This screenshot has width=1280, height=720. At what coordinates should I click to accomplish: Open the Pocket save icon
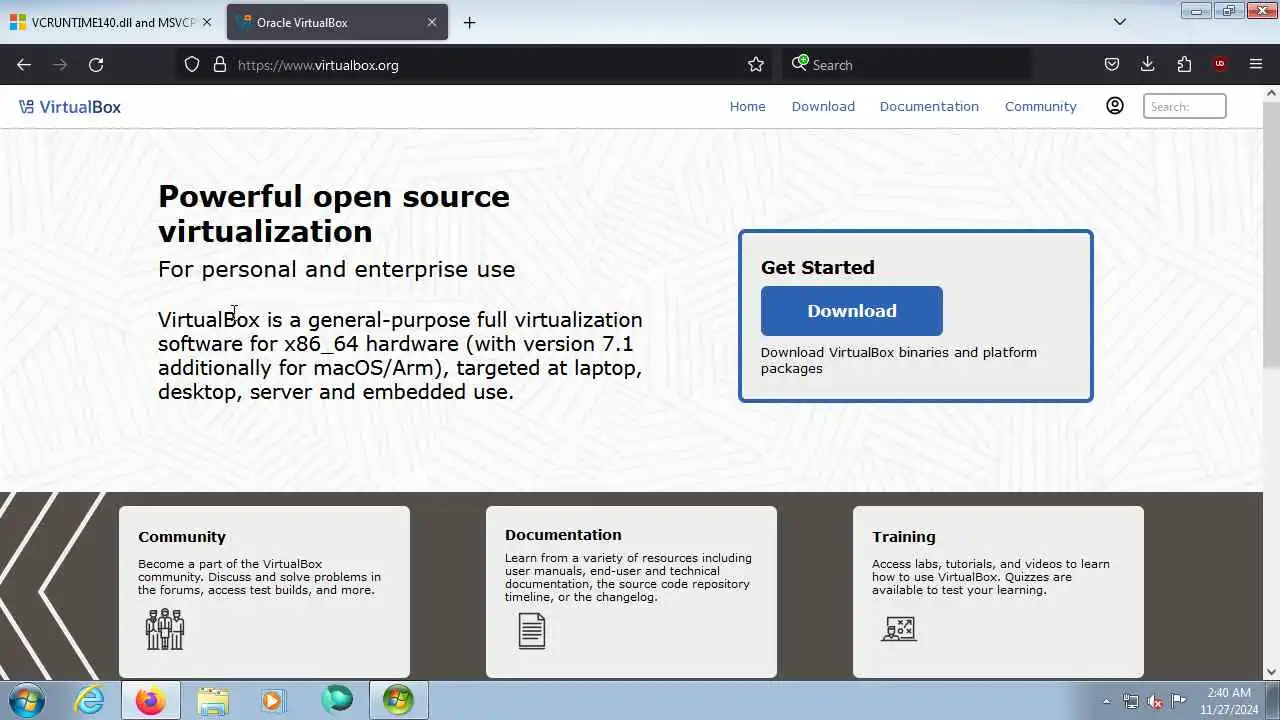[1111, 65]
